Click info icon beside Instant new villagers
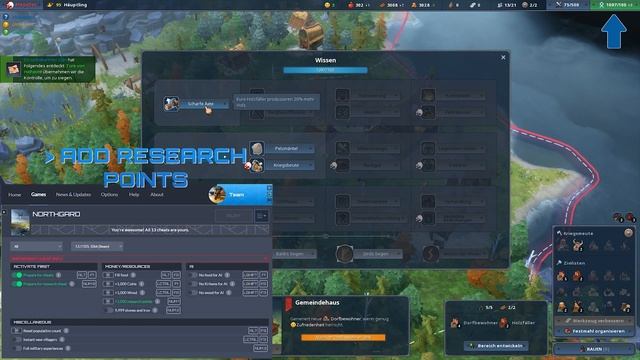This screenshot has width=640, height=360. tap(62, 340)
